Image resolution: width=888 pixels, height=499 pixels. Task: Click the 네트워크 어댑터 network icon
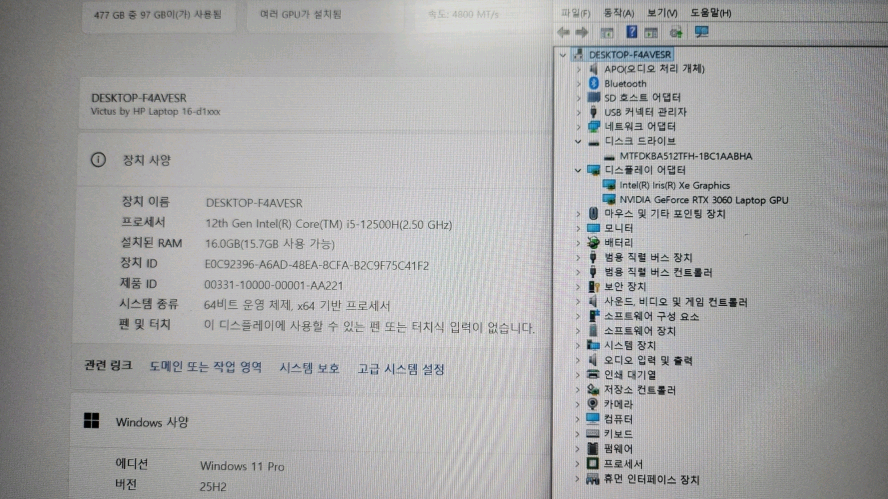pos(594,126)
